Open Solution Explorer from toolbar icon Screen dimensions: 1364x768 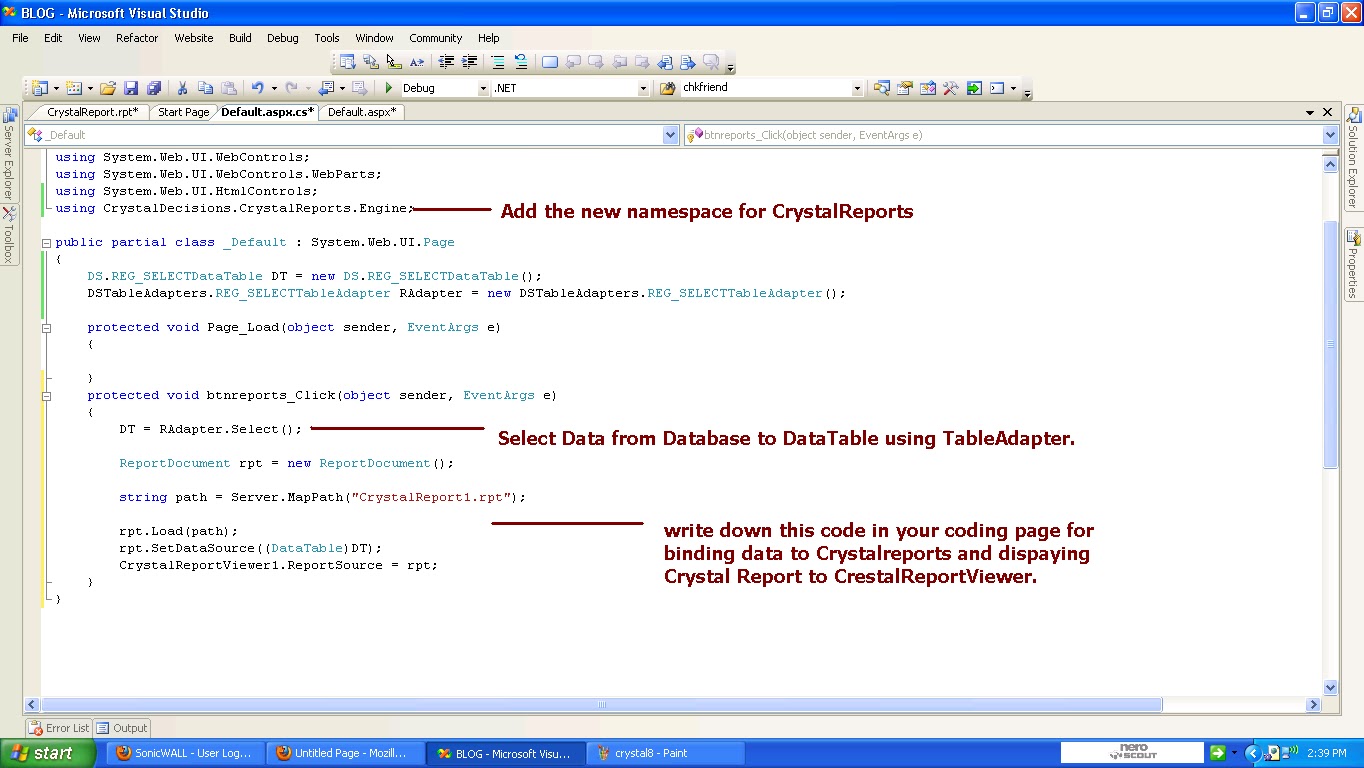coord(882,88)
